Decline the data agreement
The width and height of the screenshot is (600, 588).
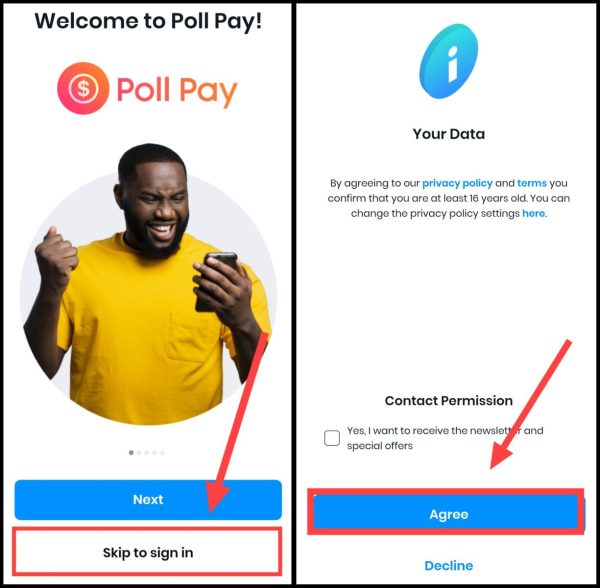tap(448, 565)
